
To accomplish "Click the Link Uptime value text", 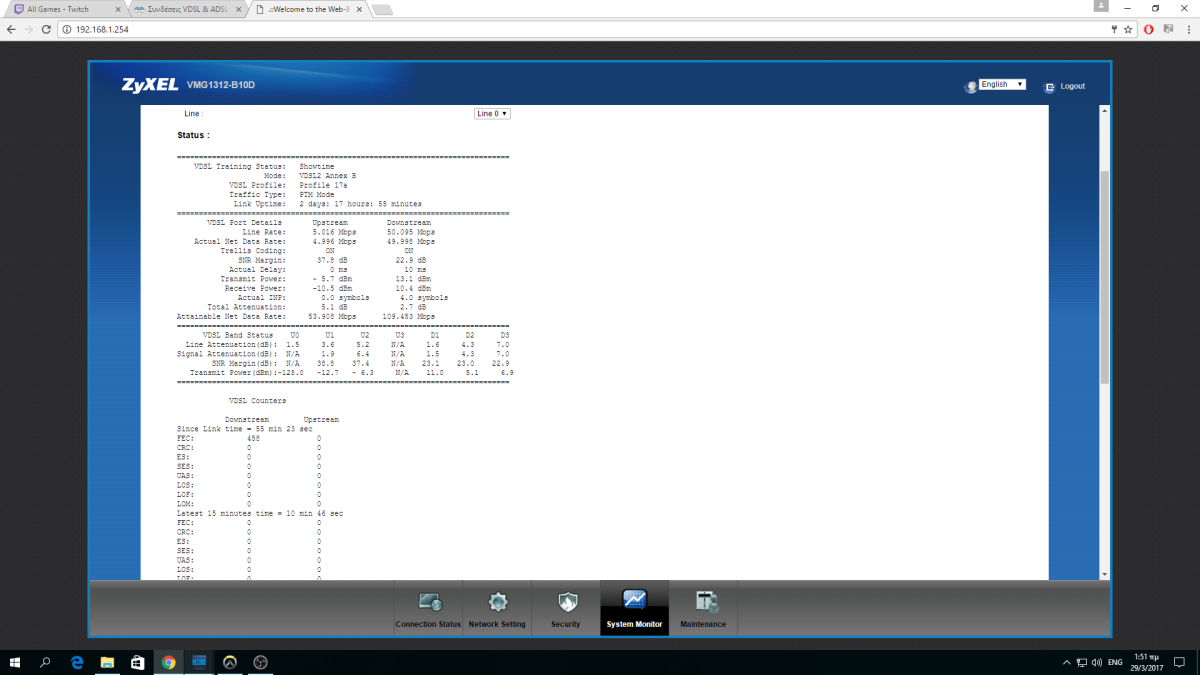I will coord(360,204).
